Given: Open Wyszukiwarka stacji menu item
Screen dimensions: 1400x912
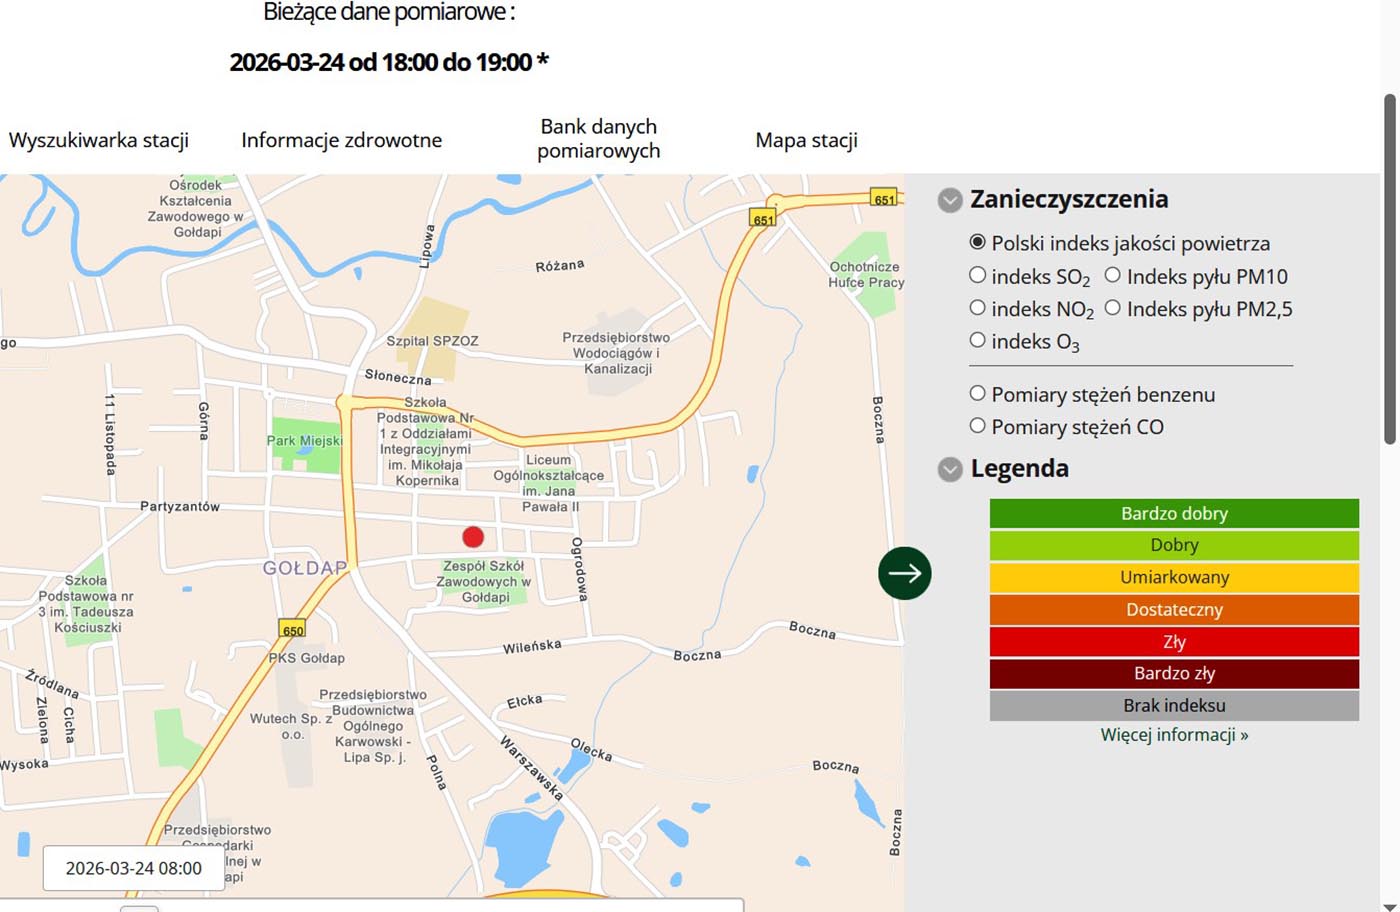Looking at the screenshot, I should coord(99,140).
